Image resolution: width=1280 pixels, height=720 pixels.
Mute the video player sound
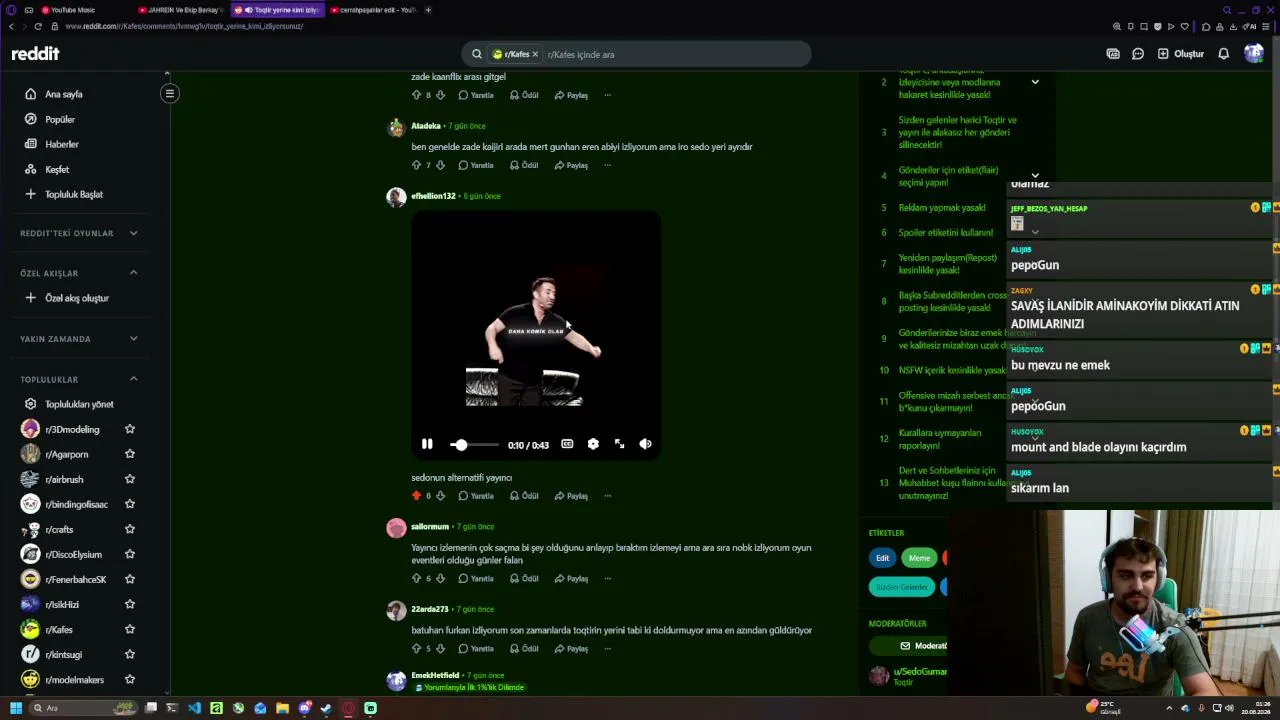[645, 444]
